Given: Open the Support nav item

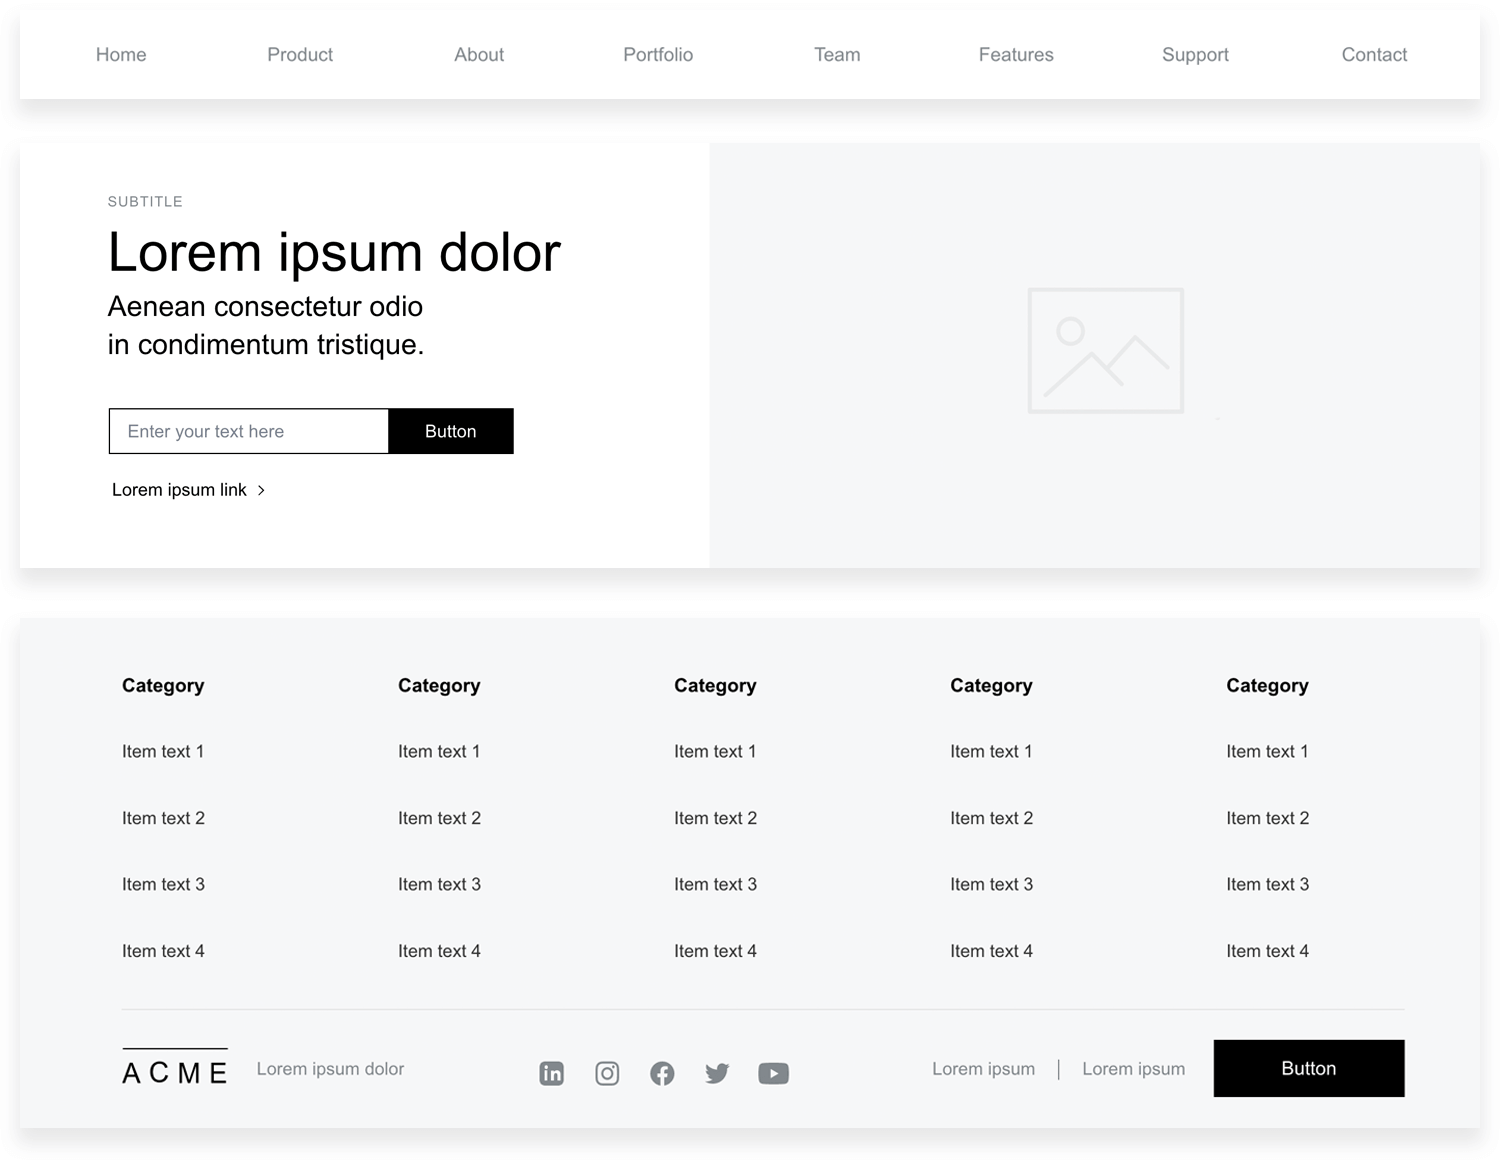Looking at the screenshot, I should point(1195,55).
